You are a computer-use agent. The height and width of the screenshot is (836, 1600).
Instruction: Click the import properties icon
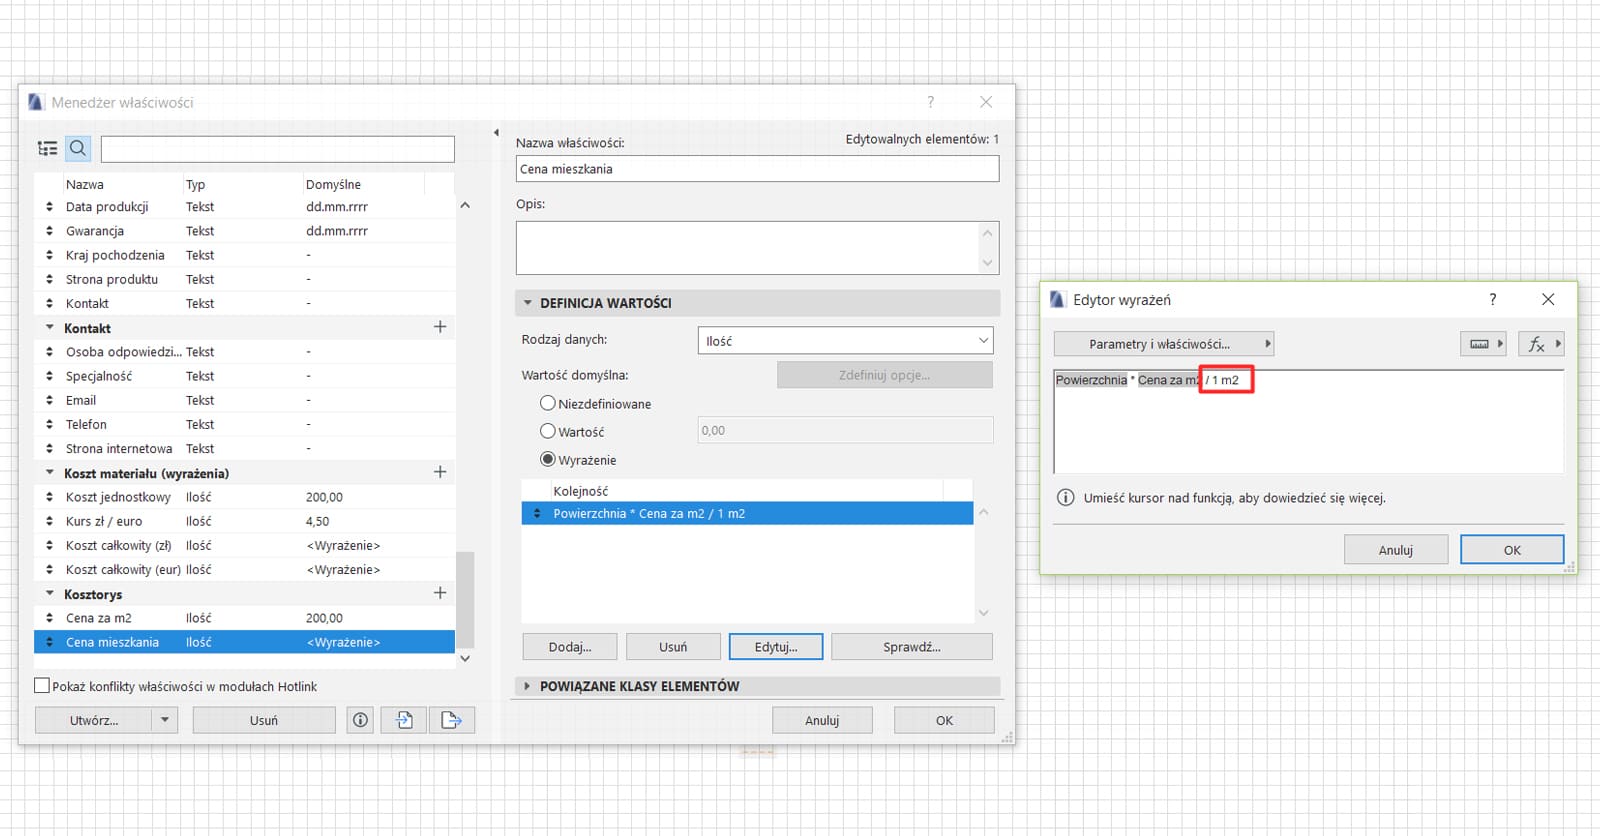point(404,720)
